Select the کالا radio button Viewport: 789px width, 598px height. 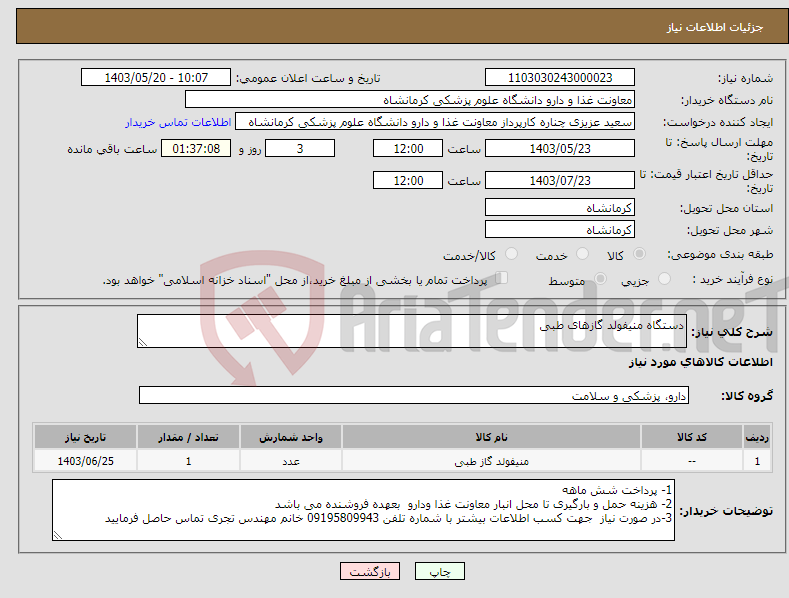639,254
